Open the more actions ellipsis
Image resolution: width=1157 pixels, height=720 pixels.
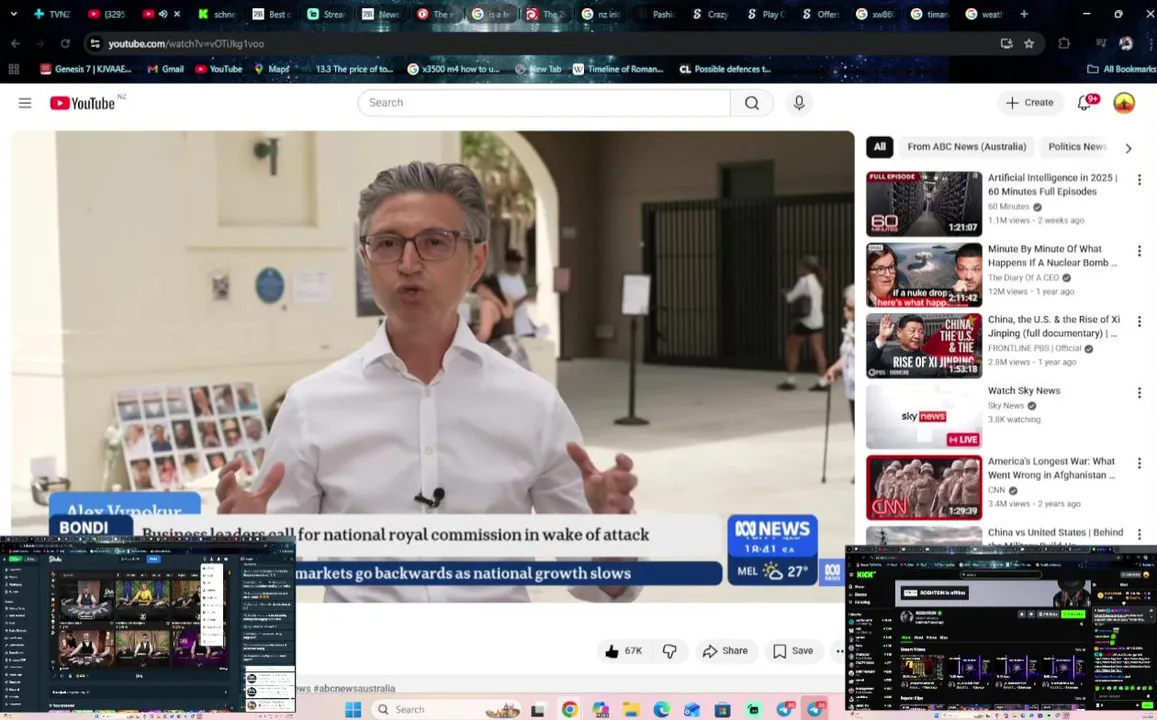point(839,651)
